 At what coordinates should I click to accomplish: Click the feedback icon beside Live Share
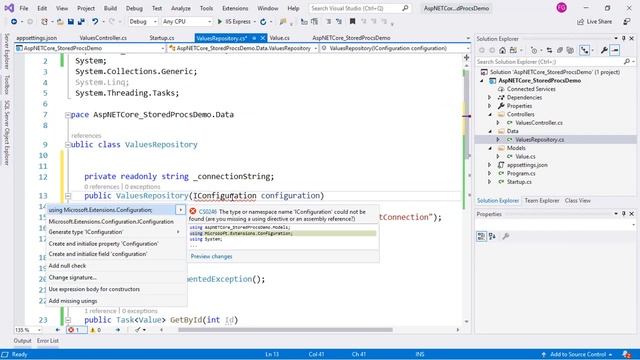627,22
